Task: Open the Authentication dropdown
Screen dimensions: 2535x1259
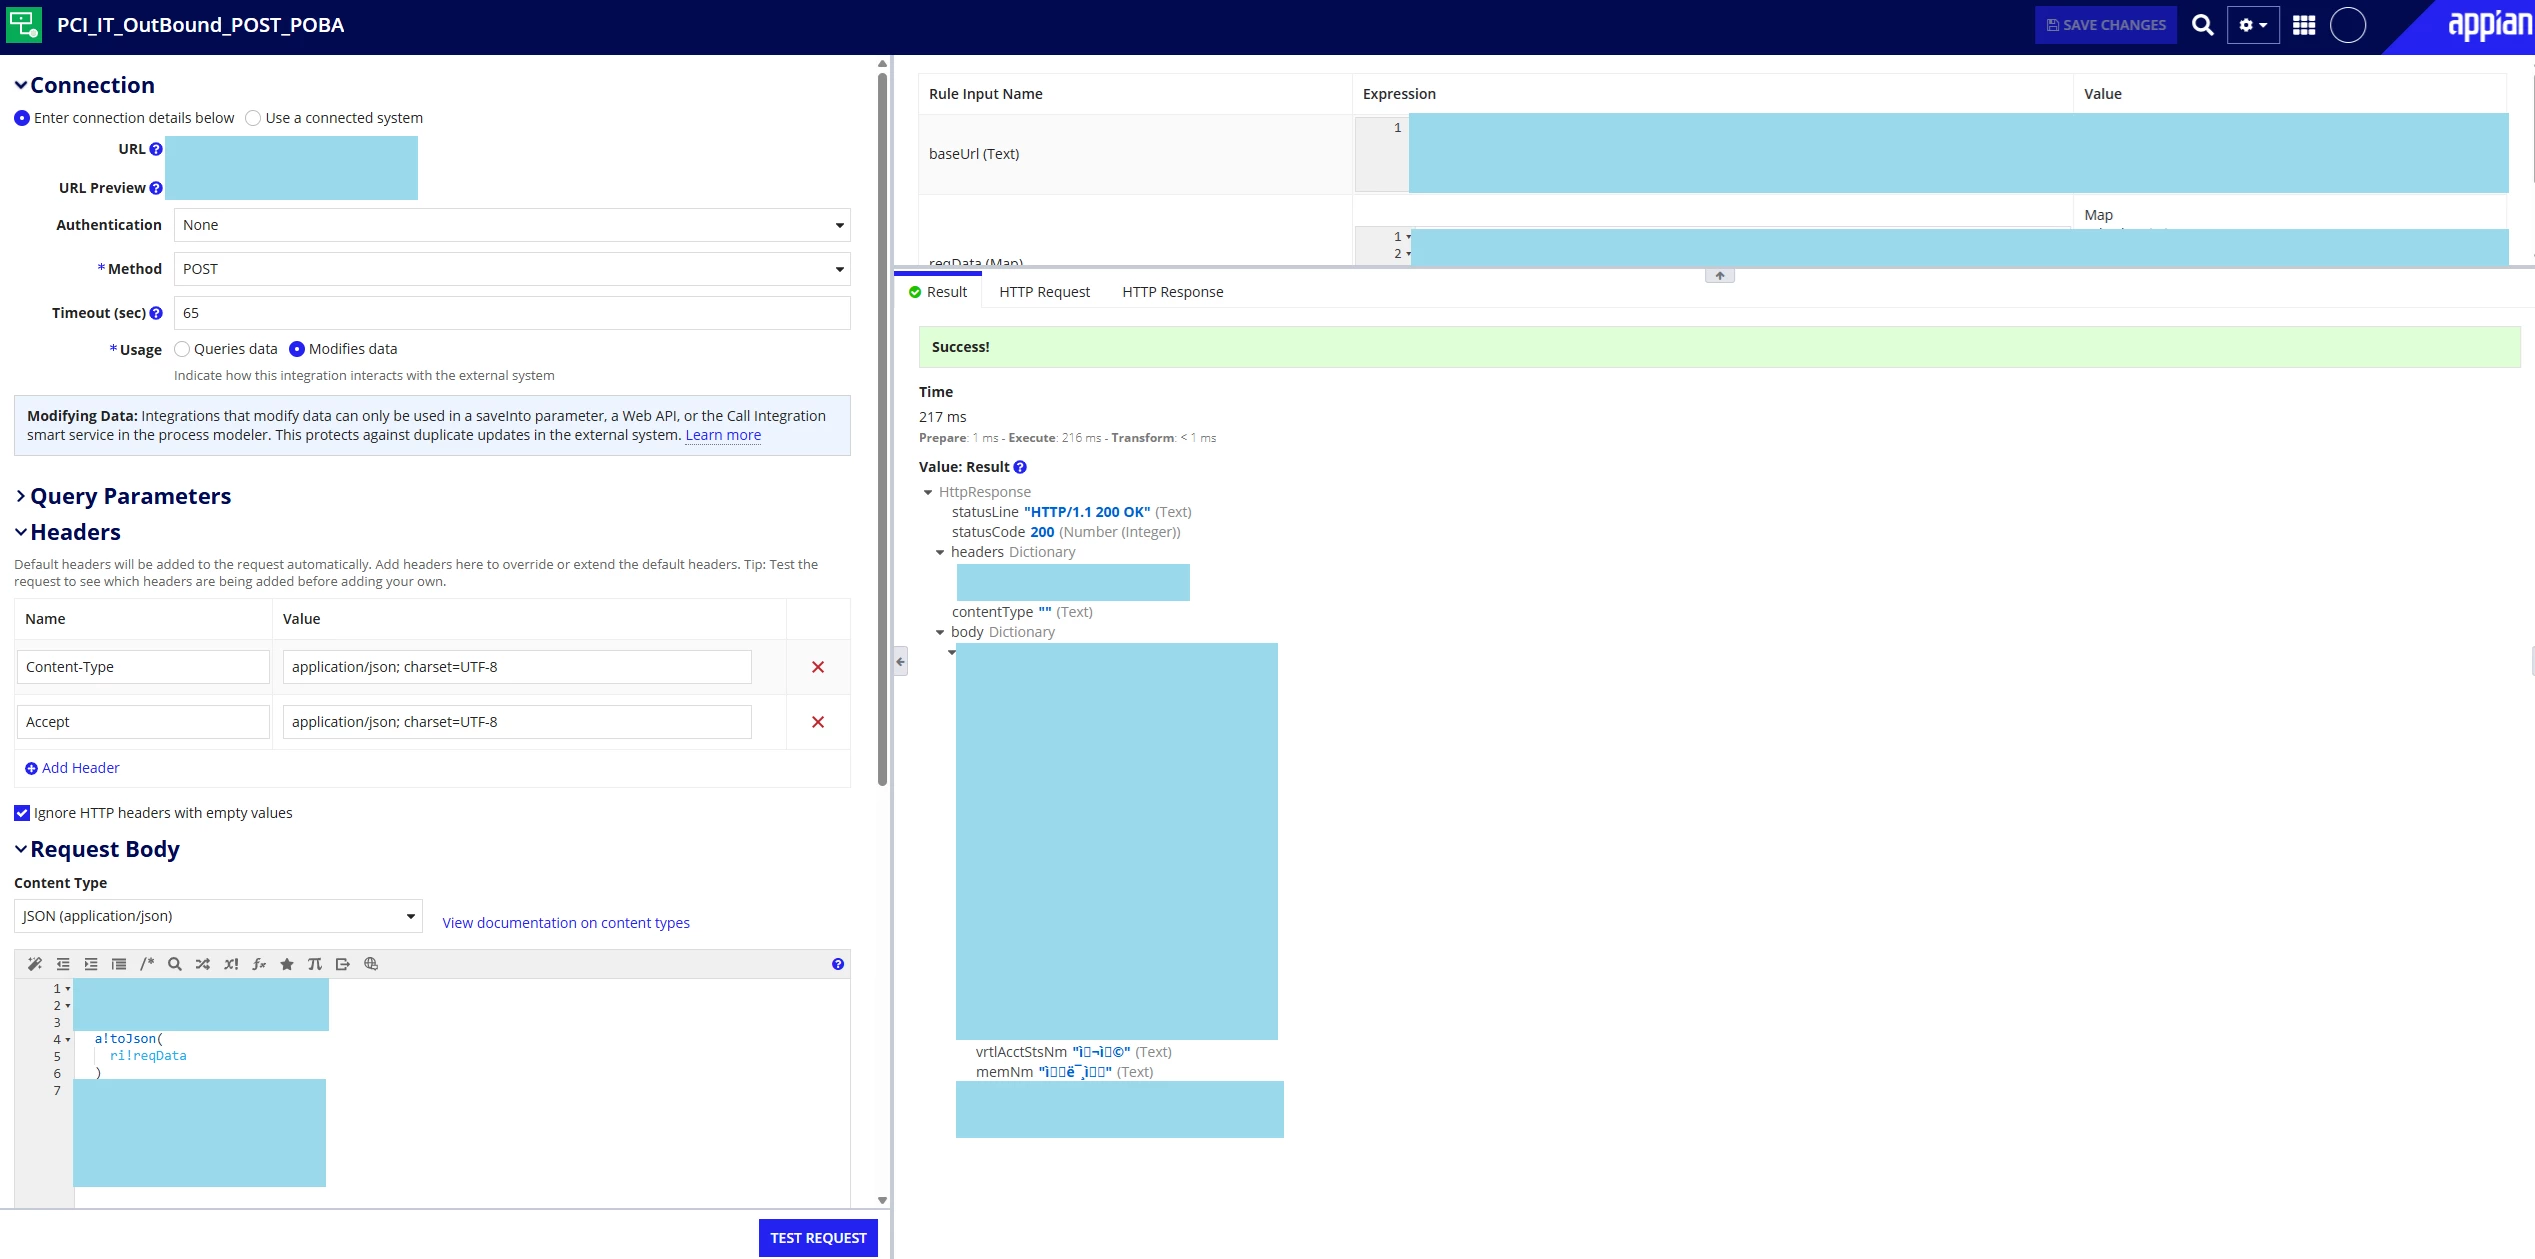Action: (x=512, y=225)
